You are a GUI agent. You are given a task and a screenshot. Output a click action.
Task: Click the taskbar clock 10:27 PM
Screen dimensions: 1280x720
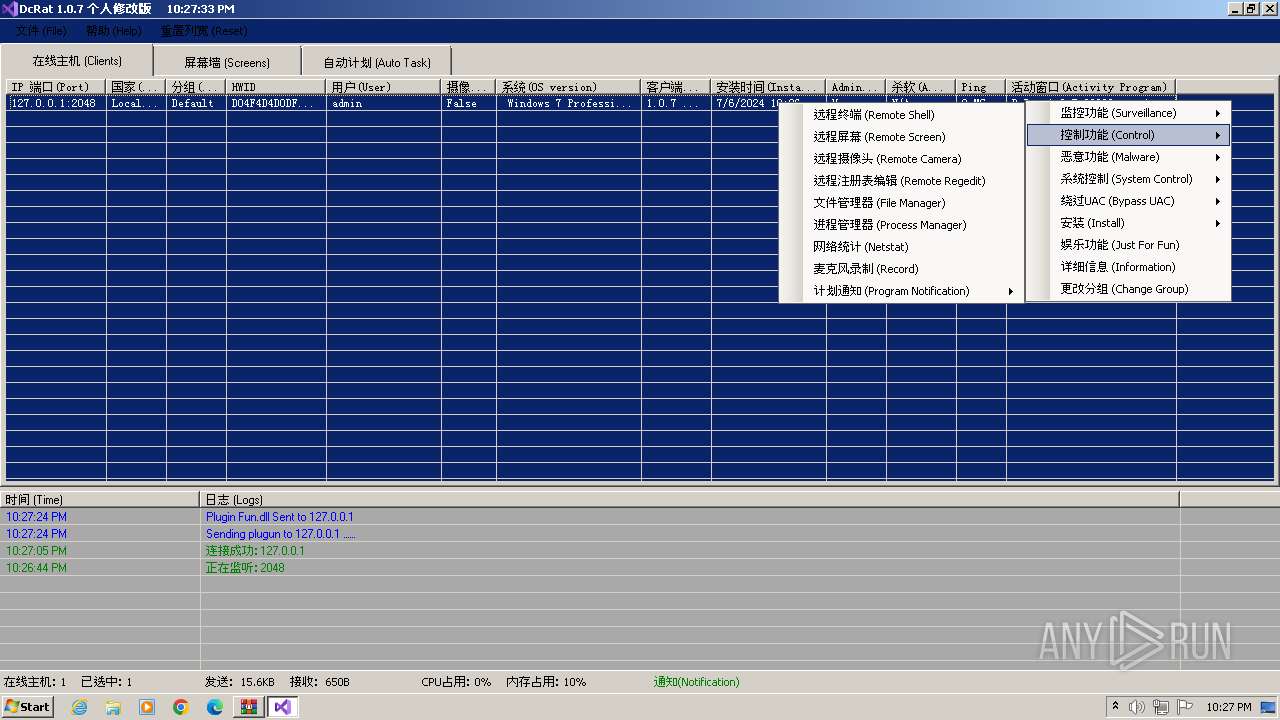click(x=1229, y=707)
